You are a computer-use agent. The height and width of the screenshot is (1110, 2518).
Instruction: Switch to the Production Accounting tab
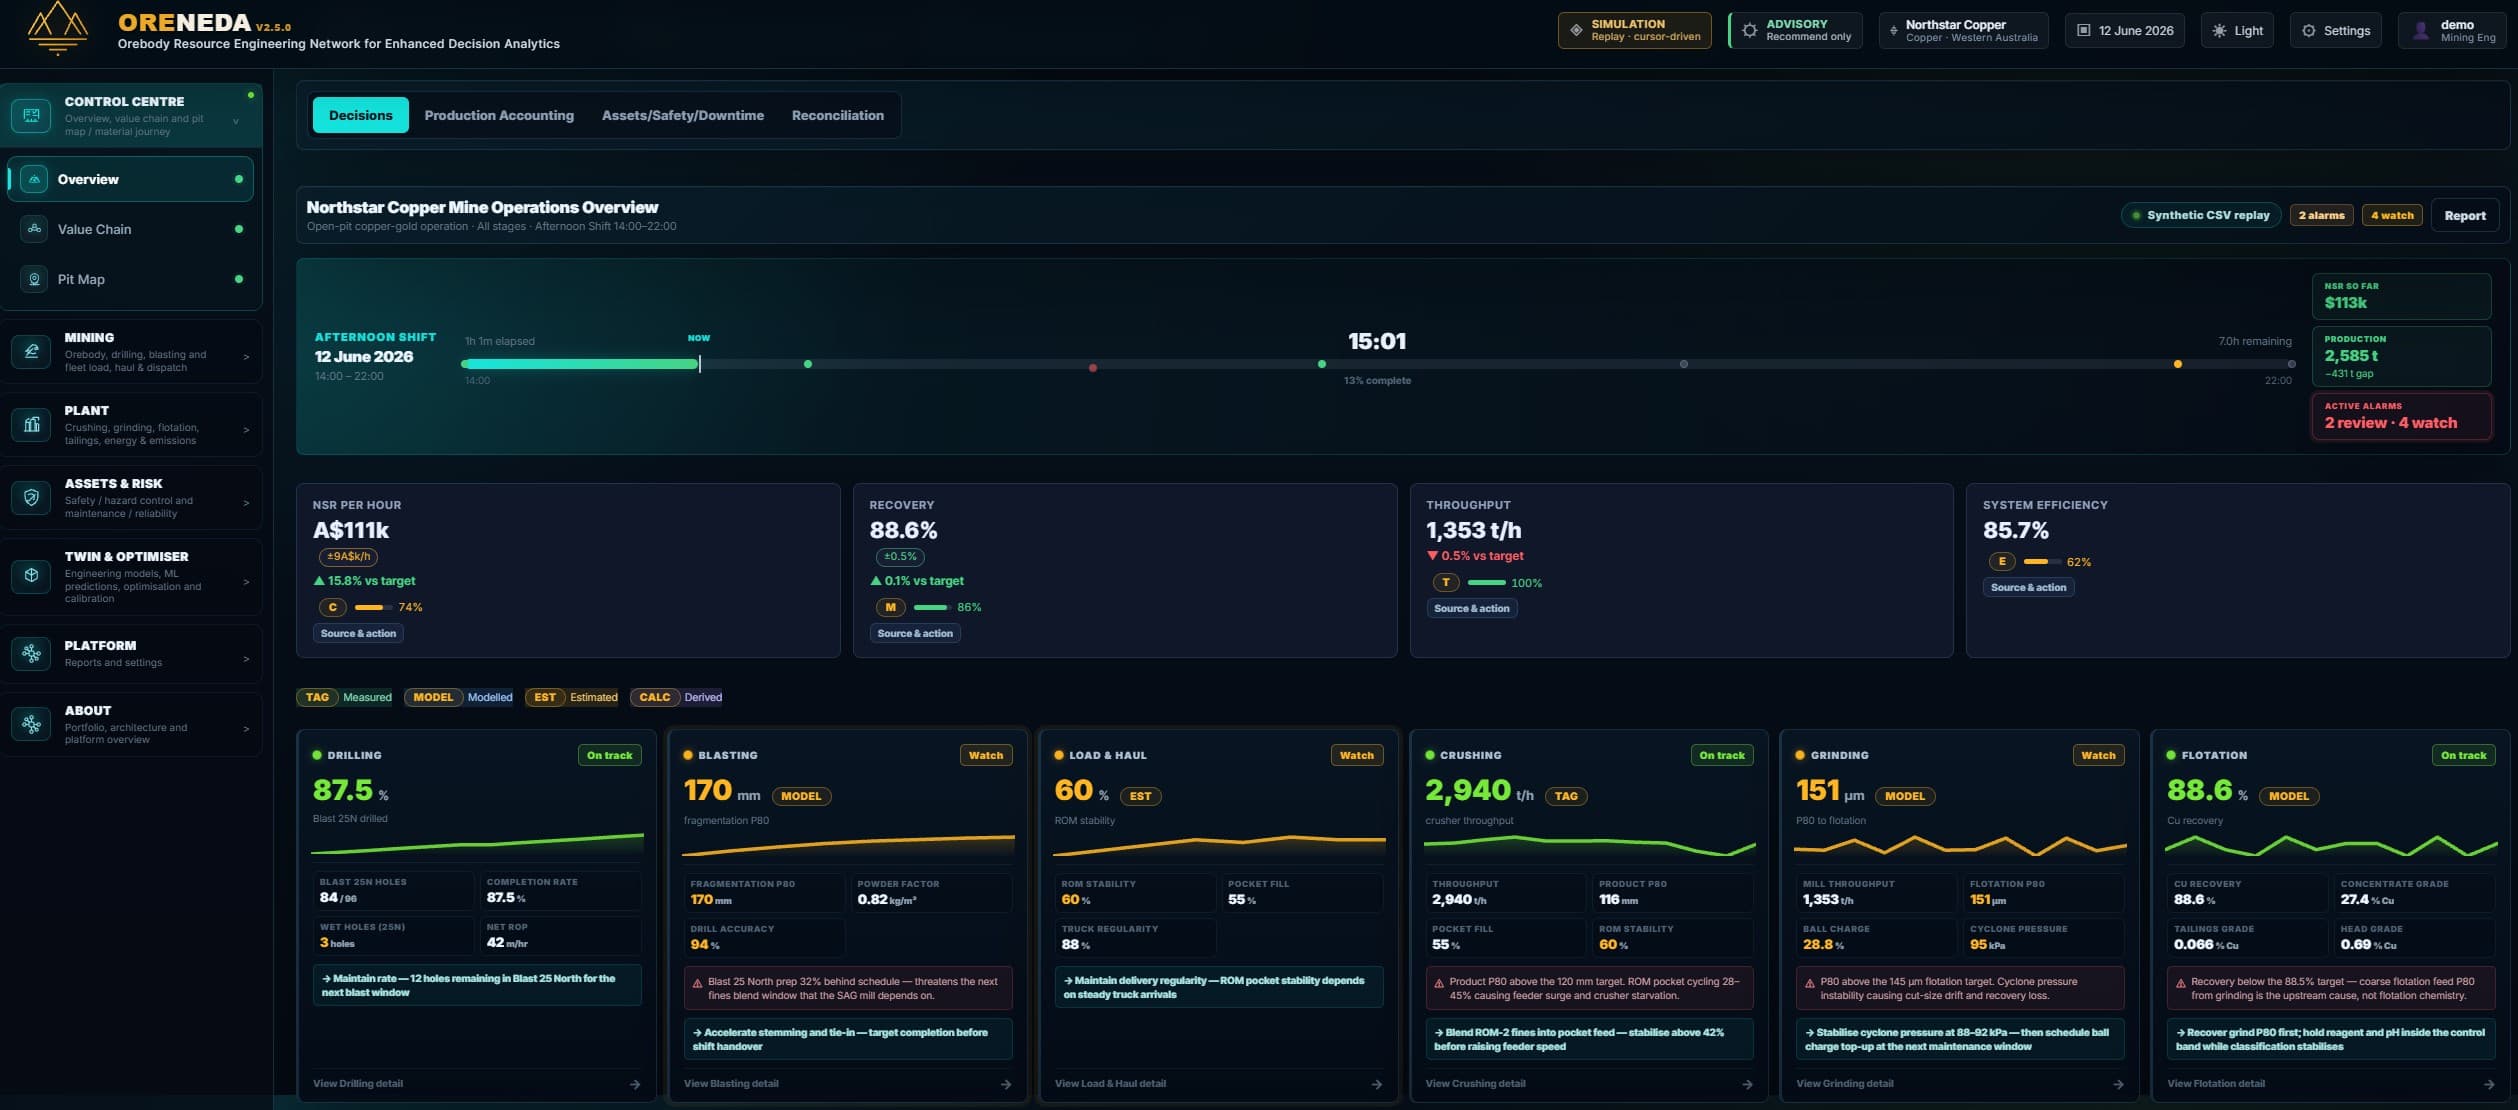(499, 115)
